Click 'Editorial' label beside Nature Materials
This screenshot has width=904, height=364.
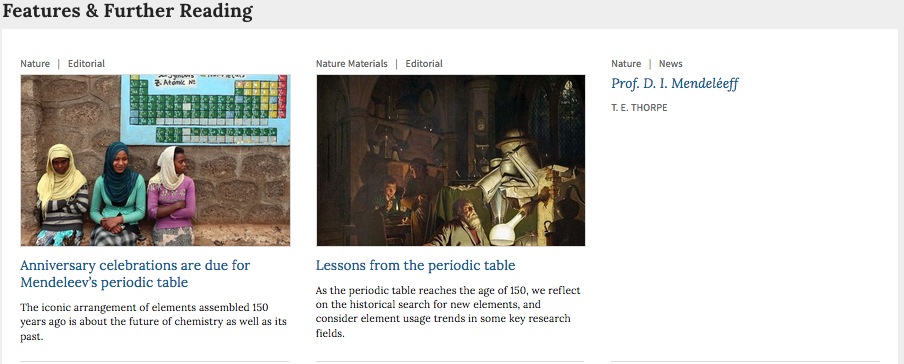point(424,63)
